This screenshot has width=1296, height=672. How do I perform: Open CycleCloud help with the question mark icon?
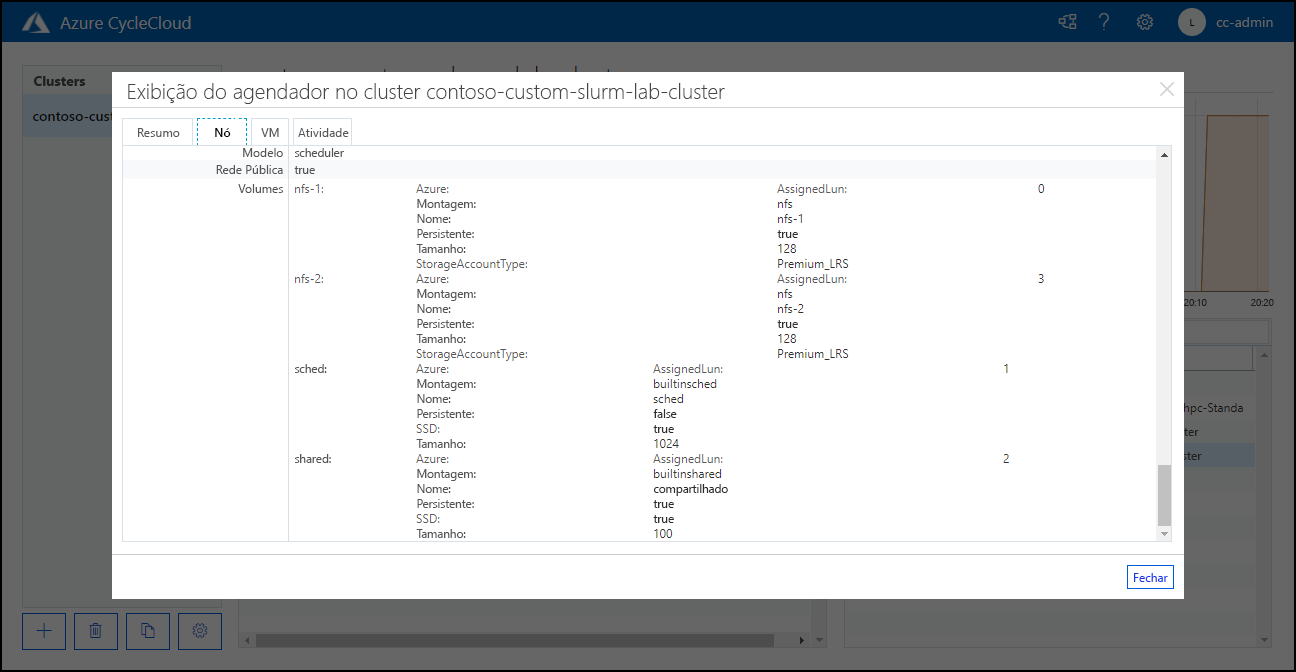1104,21
